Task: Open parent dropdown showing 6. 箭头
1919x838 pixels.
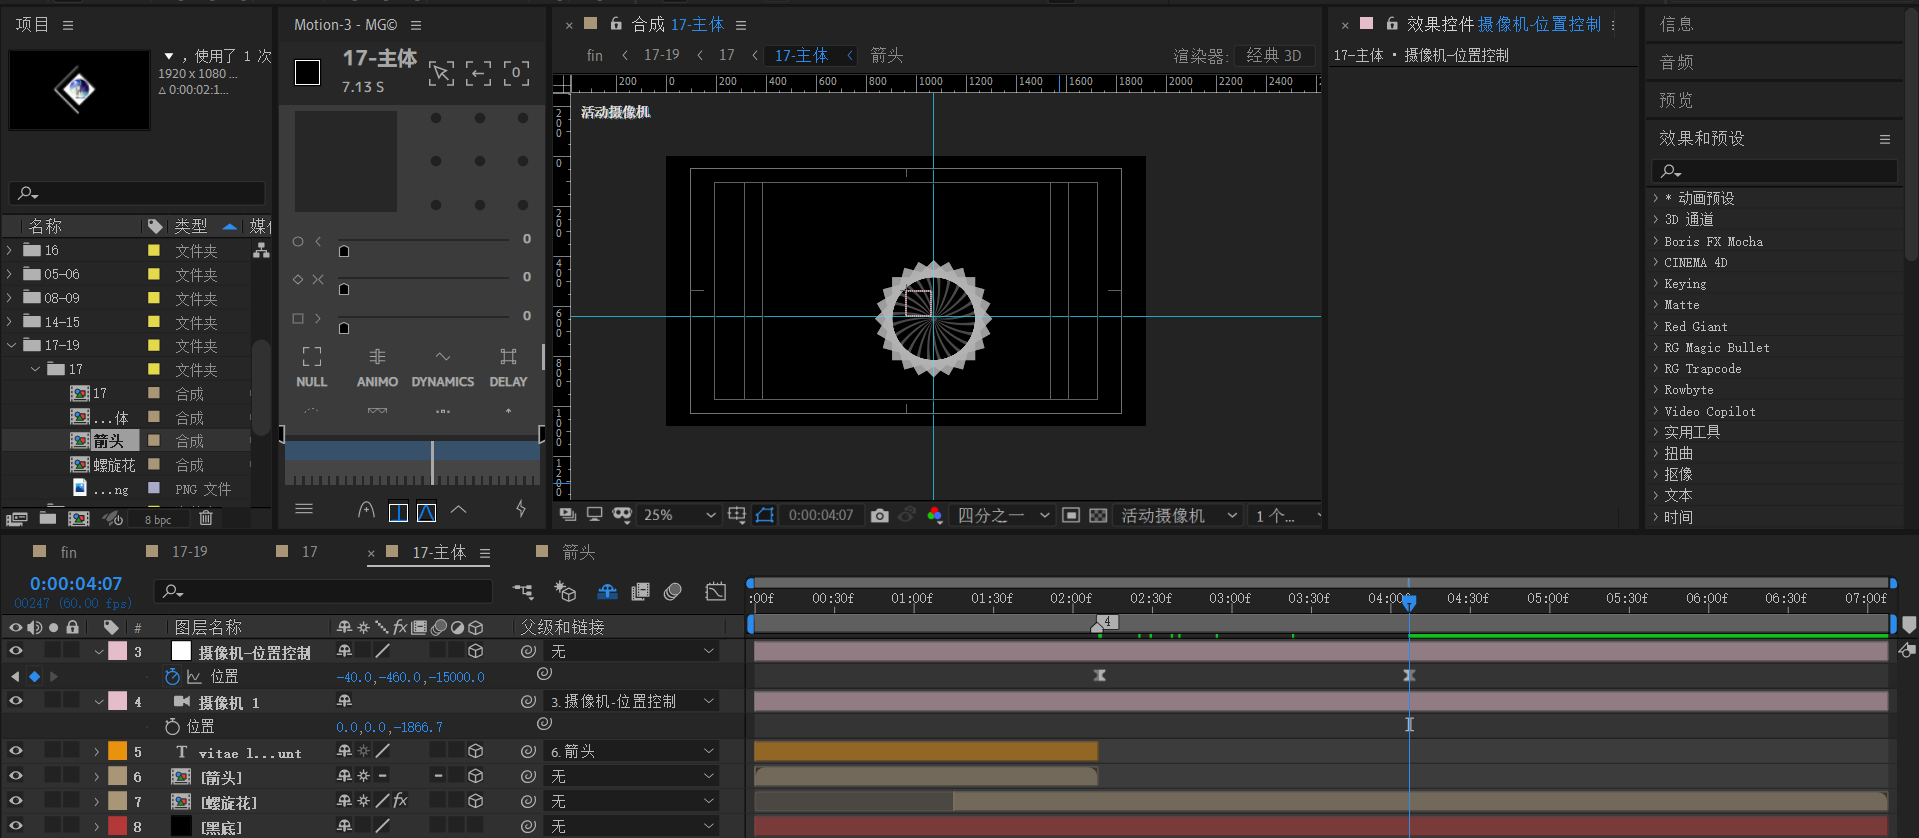Action: 631,751
